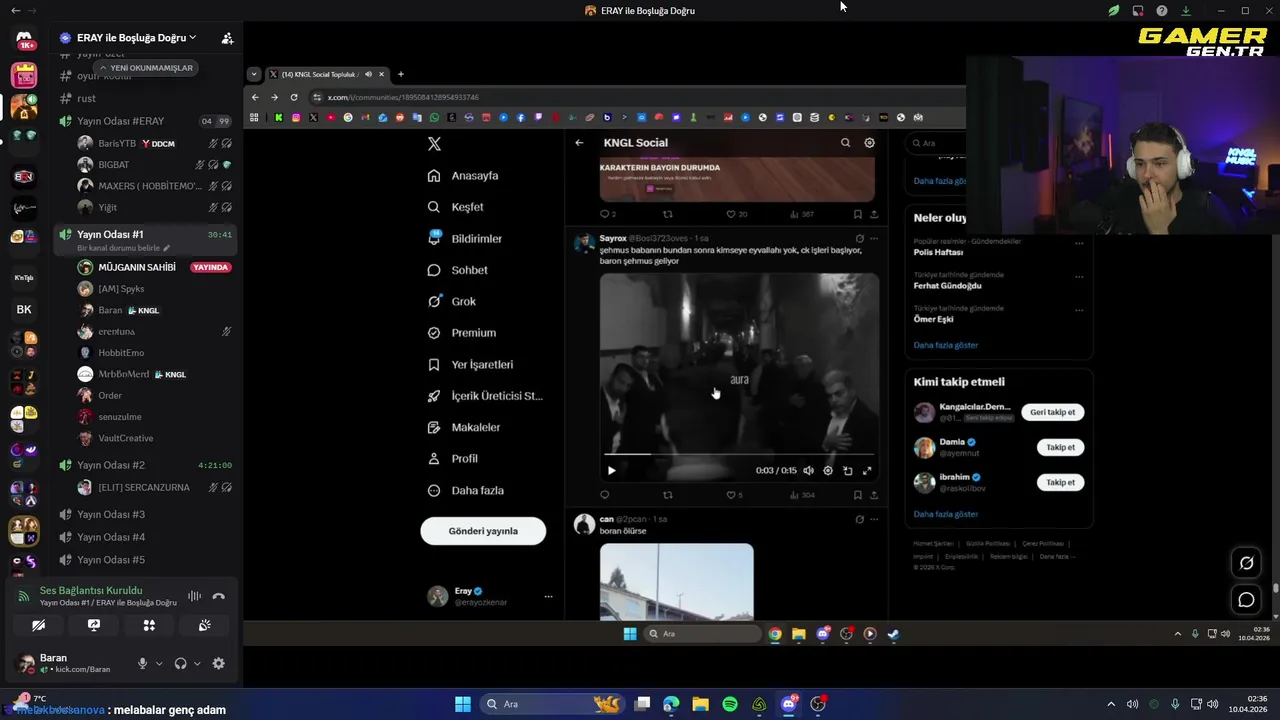Open more options on can's post
This screenshot has width=1280, height=720.
click(874, 520)
